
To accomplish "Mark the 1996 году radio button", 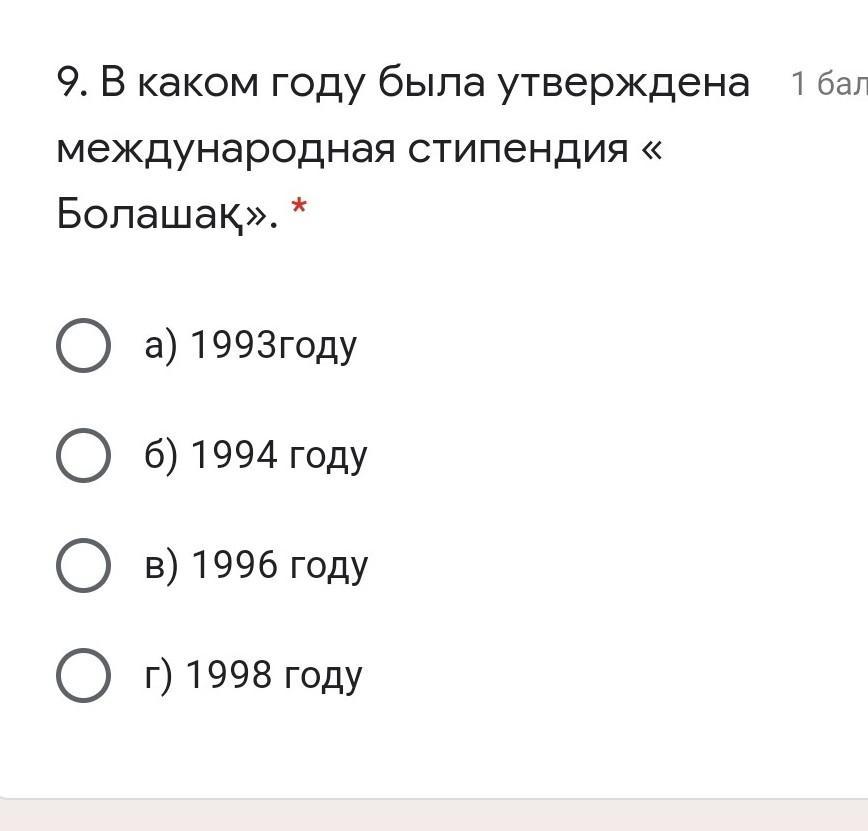I will click(x=83, y=566).
